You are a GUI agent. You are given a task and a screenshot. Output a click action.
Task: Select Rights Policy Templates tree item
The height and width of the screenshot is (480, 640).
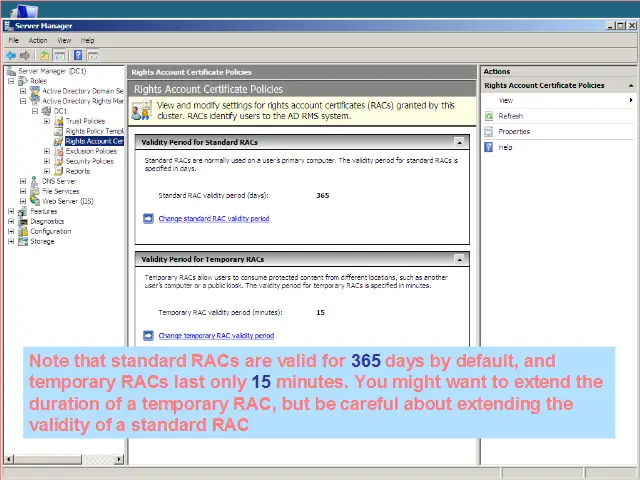[94, 131]
